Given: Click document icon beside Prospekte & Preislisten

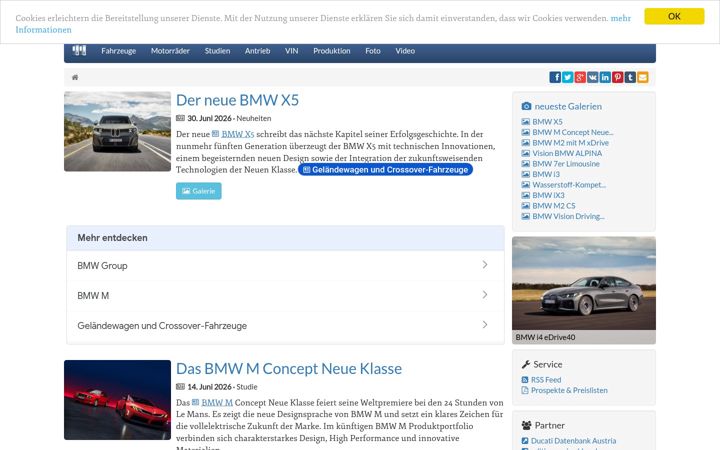Looking at the screenshot, I should 525,390.
